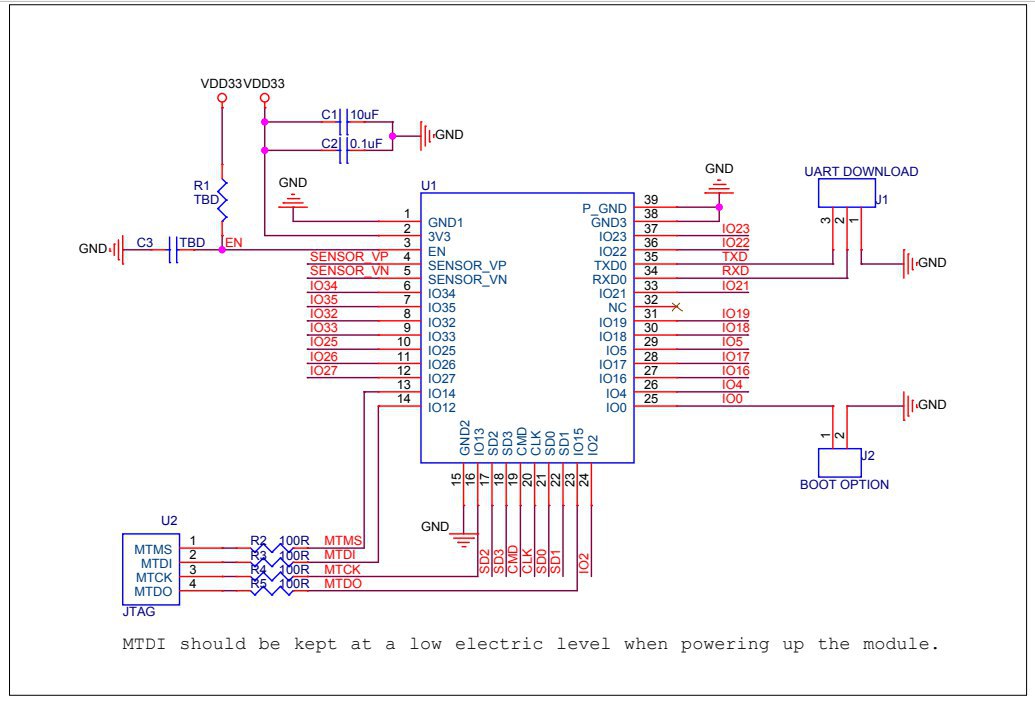Select the C2 capacitor symbol

coord(343,150)
